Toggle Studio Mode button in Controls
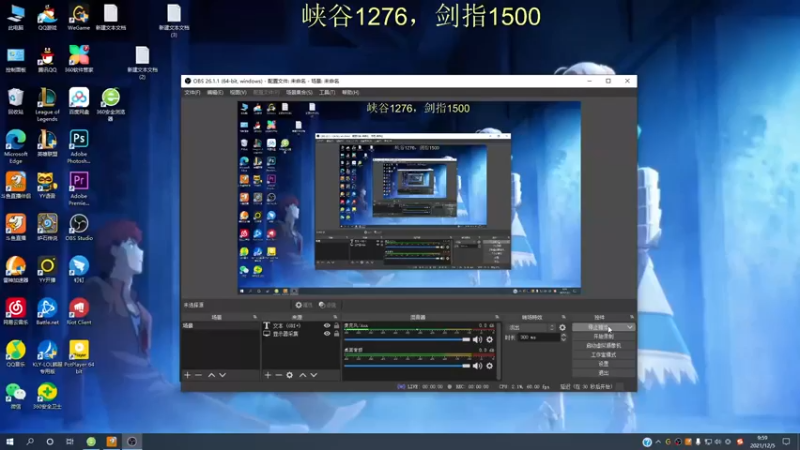The height and width of the screenshot is (450, 800). 604,355
